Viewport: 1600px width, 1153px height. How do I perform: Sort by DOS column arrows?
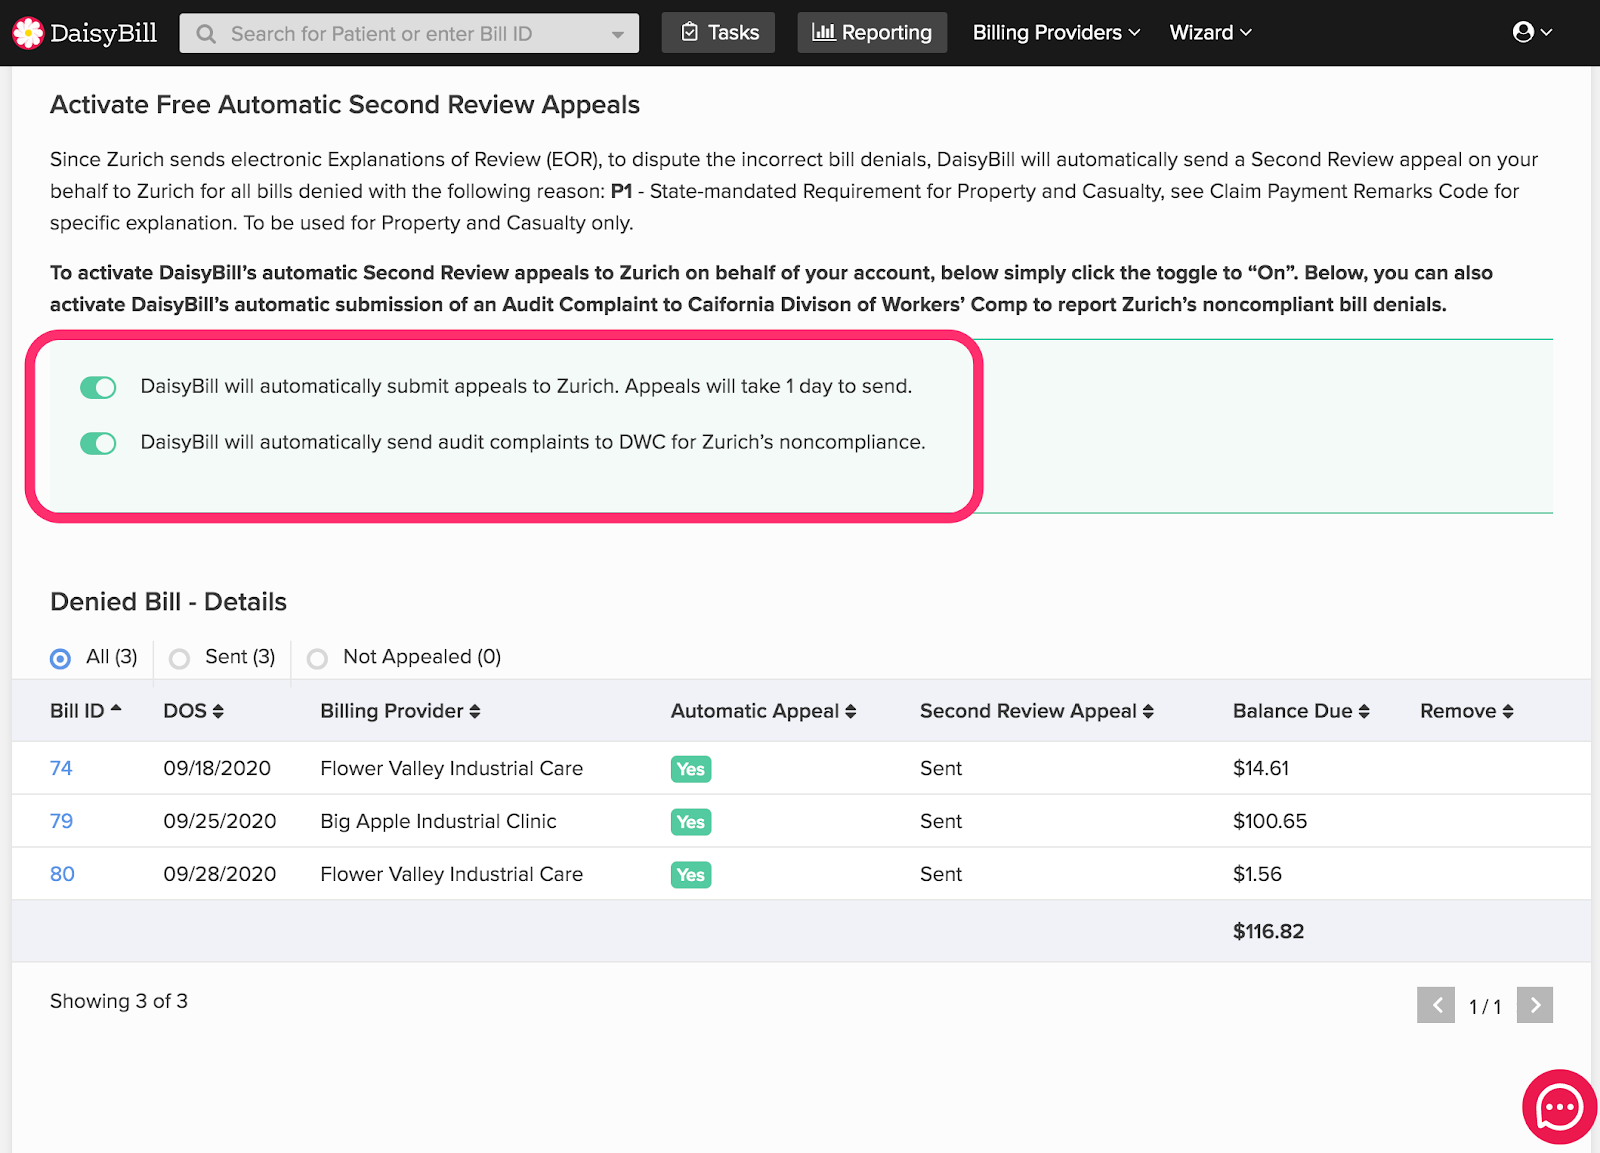tap(218, 711)
